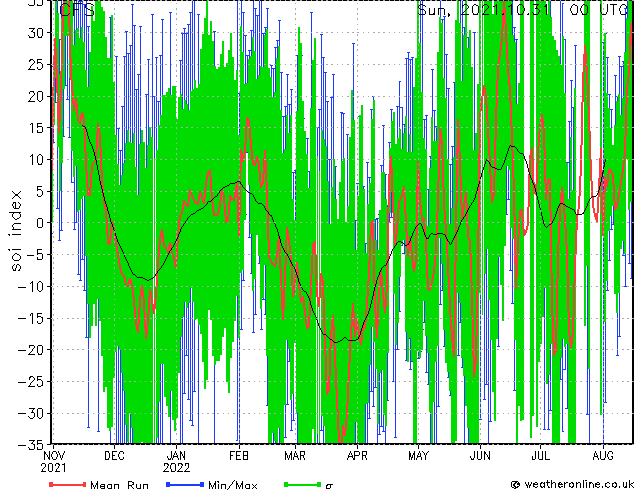The image size is (634, 490).
Task: Click the FEB x-axis label
Action: point(239,456)
